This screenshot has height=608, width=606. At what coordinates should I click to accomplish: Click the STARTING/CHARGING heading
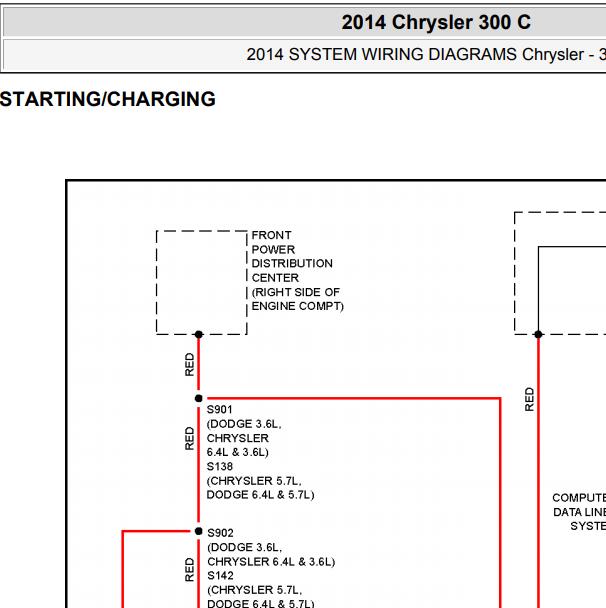pos(107,99)
